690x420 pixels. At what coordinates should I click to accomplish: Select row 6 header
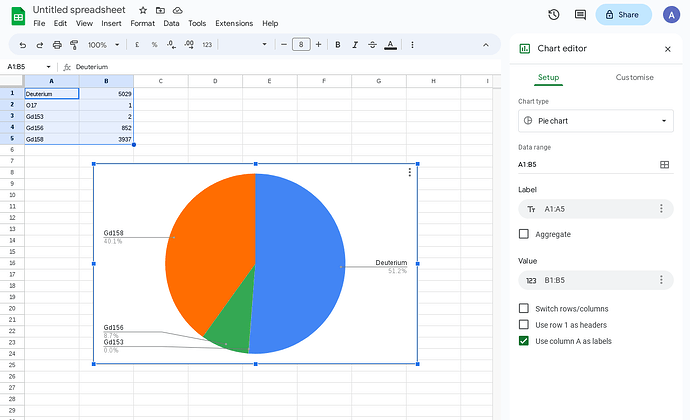pos(12,150)
